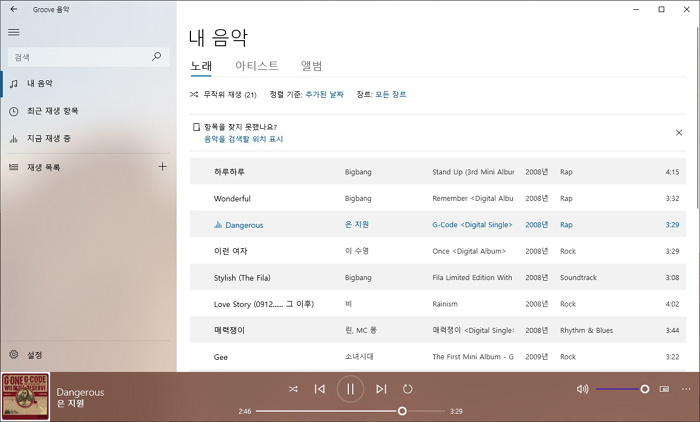Click the 음악을 검색할 위치 표시 link
The height and width of the screenshot is (422, 700).
point(243,139)
